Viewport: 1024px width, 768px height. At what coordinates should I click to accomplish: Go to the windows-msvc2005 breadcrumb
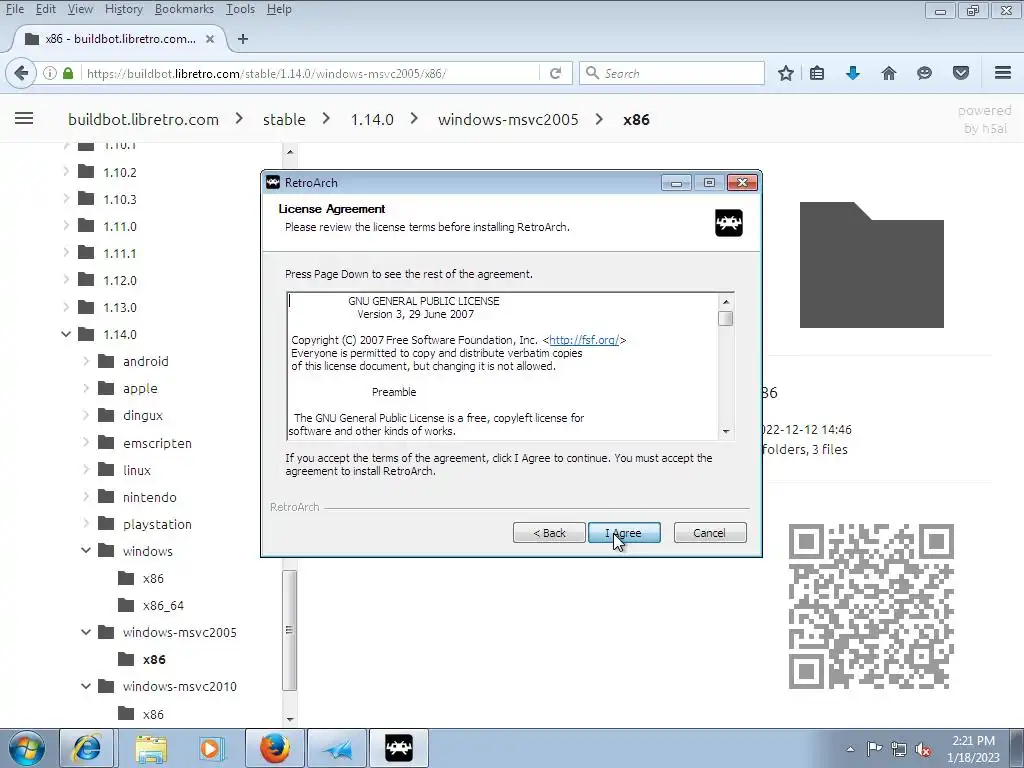coord(508,120)
